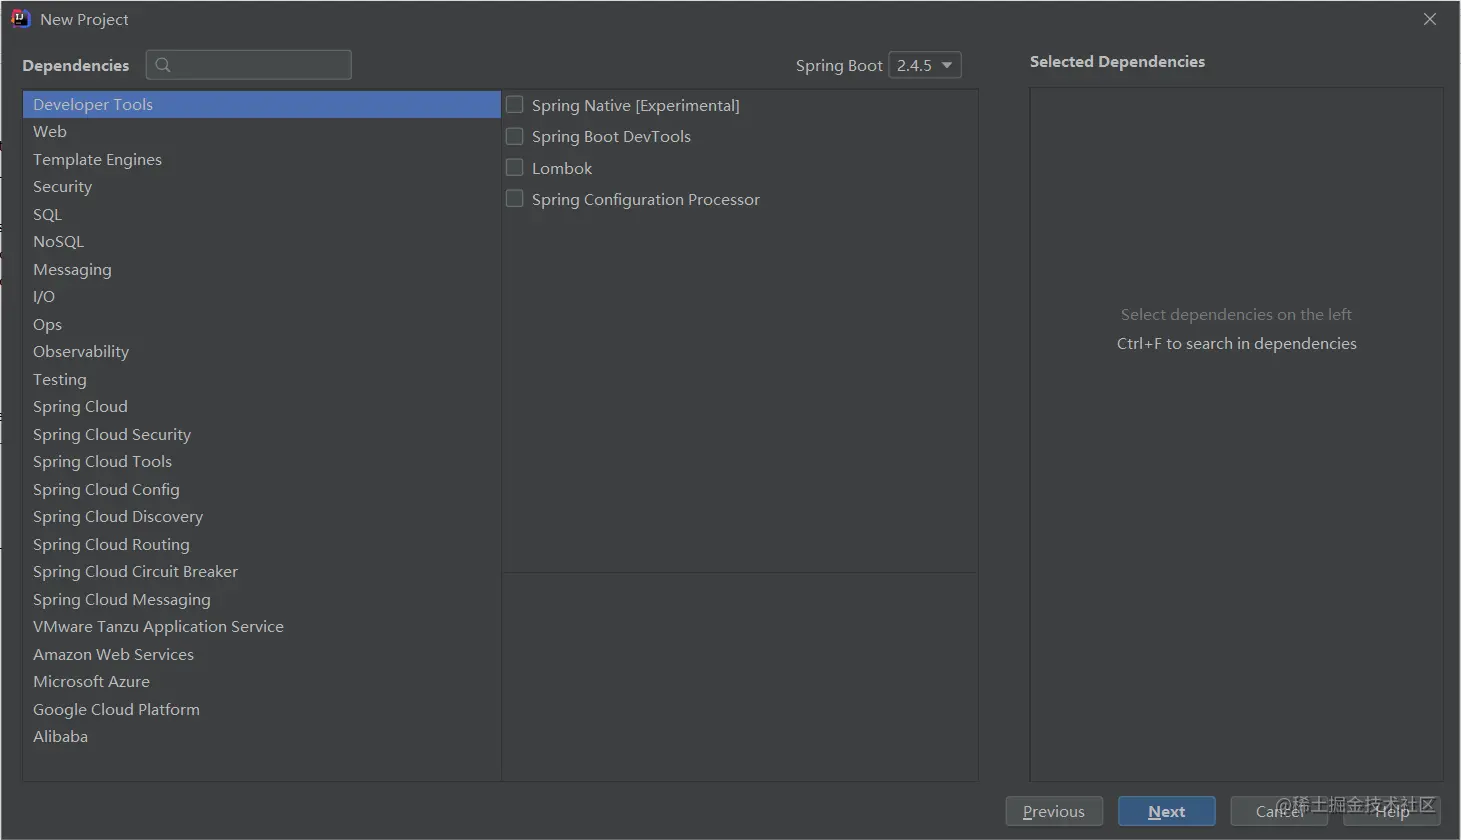Choose the Ops category

pyautogui.click(x=262, y=324)
